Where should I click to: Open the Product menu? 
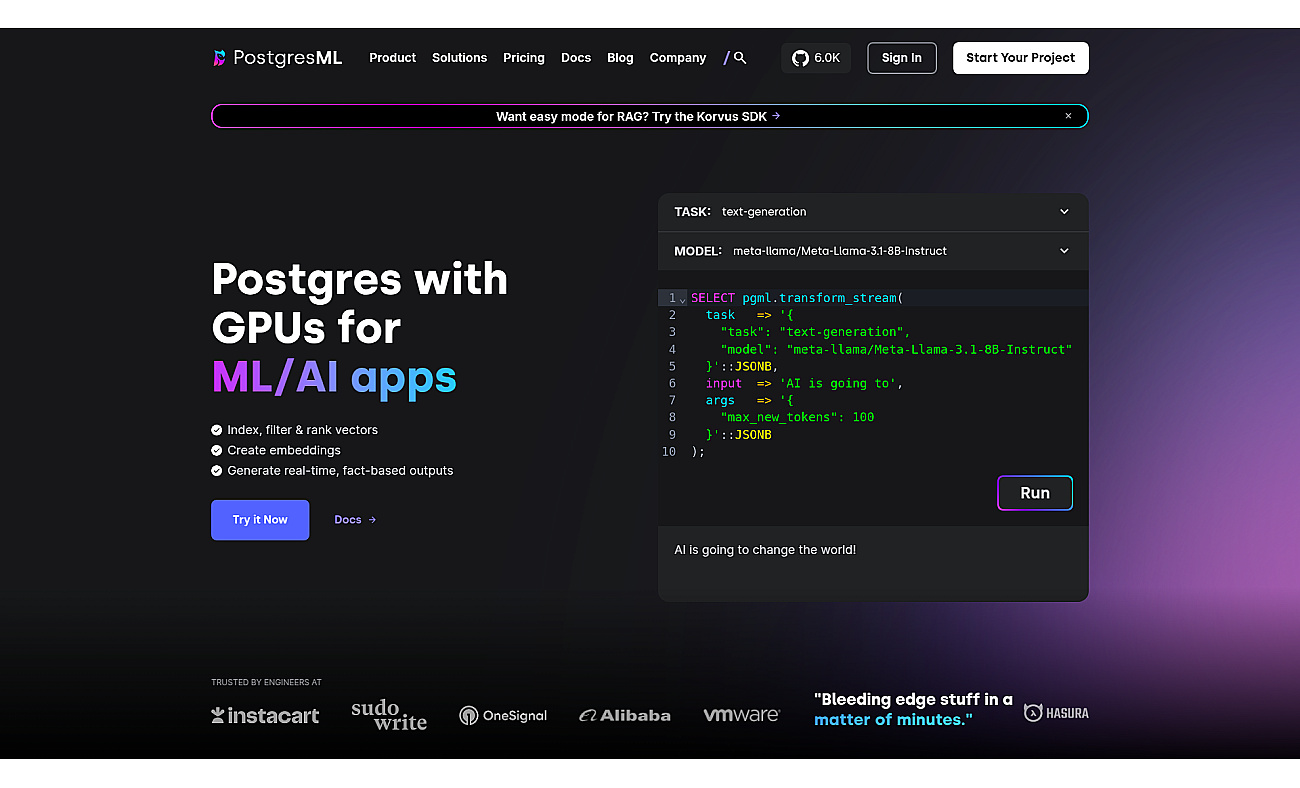click(x=392, y=58)
